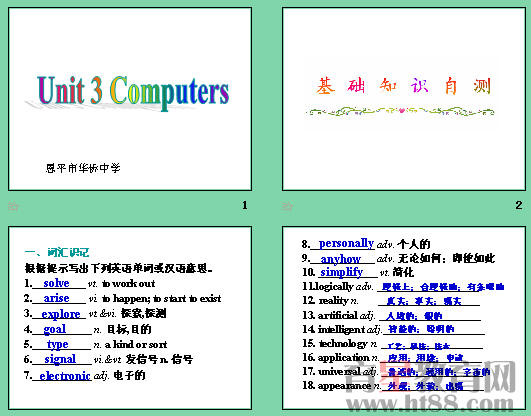
Task: Click slide number 2 label
Action: pyautogui.click(x=518, y=205)
